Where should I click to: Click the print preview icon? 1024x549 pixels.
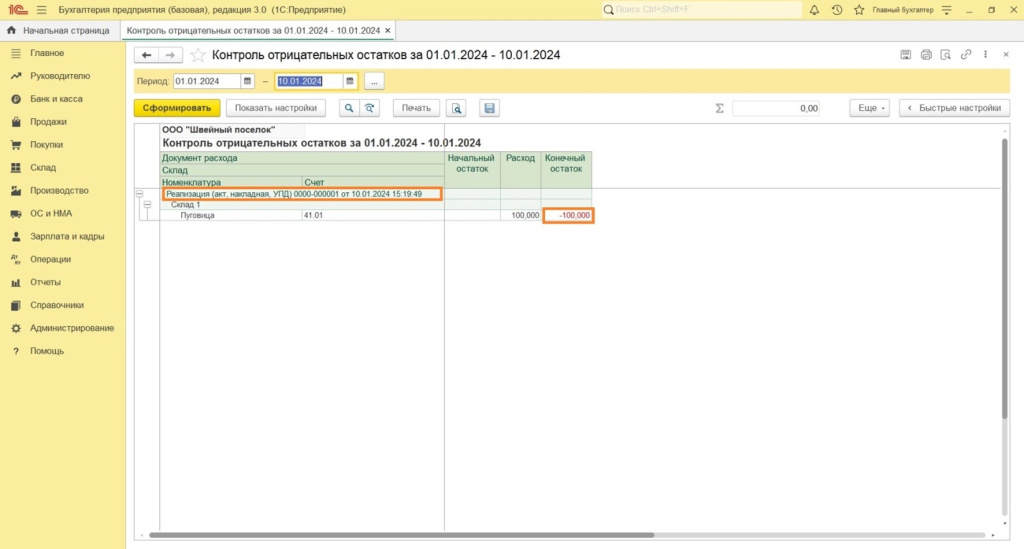[457, 108]
